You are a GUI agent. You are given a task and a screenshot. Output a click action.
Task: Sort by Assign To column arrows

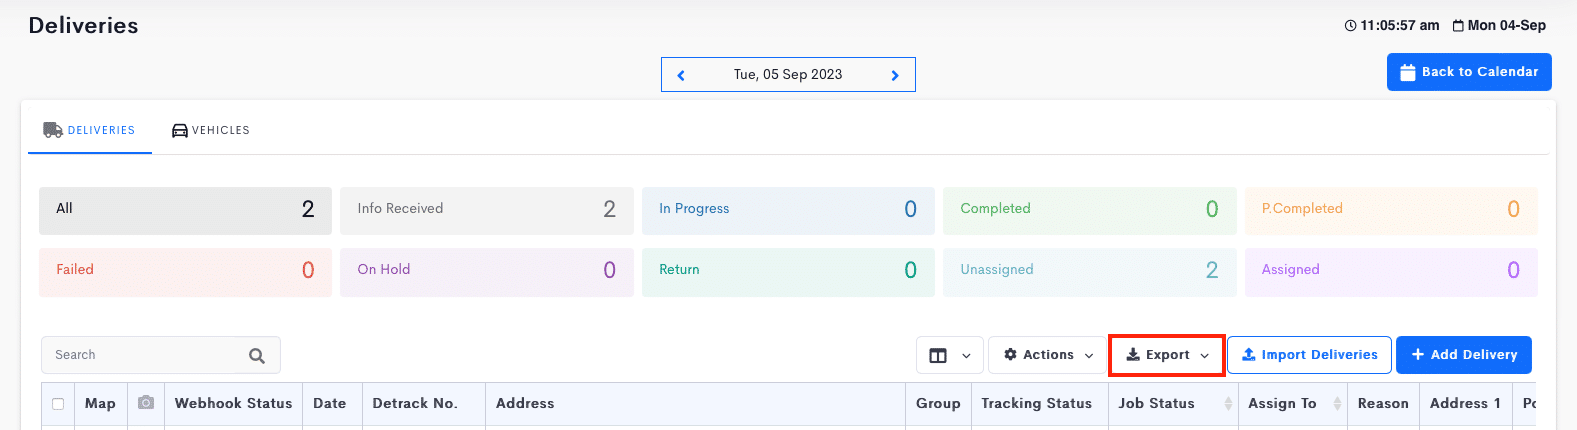click(1337, 403)
